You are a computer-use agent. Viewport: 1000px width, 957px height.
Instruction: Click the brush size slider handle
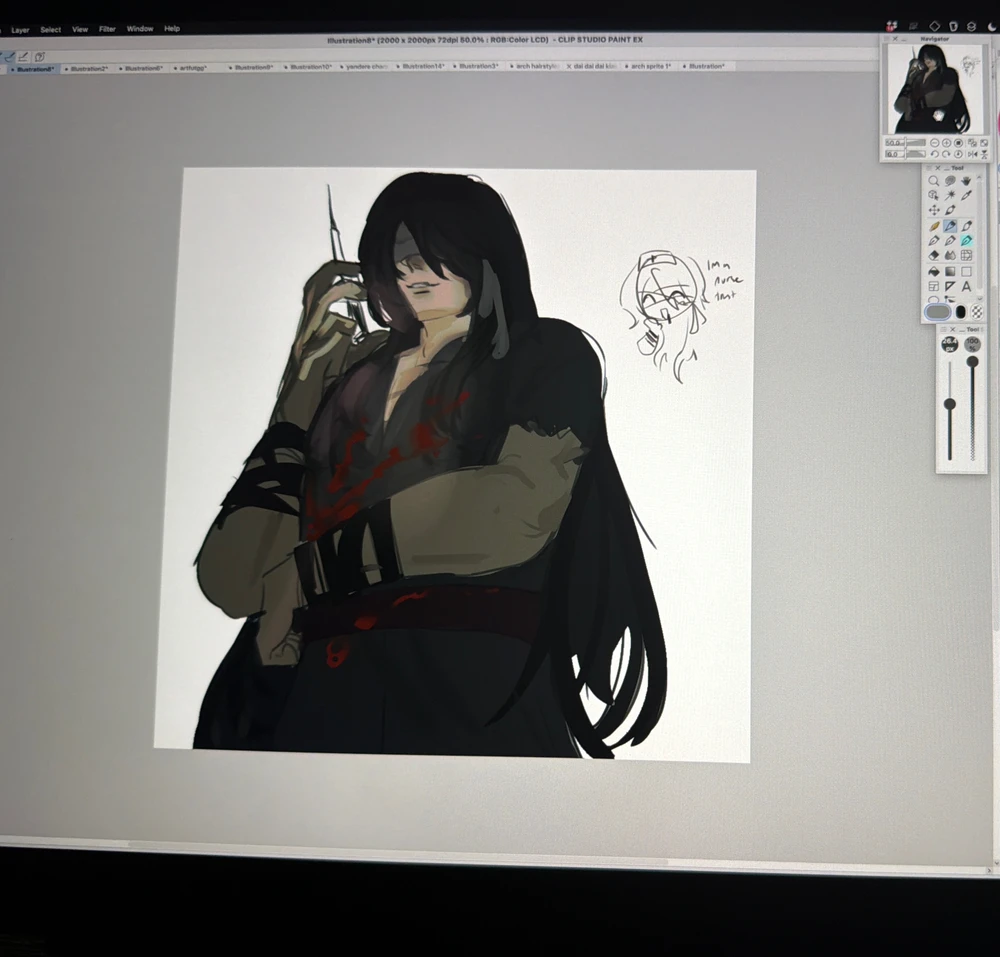click(950, 404)
